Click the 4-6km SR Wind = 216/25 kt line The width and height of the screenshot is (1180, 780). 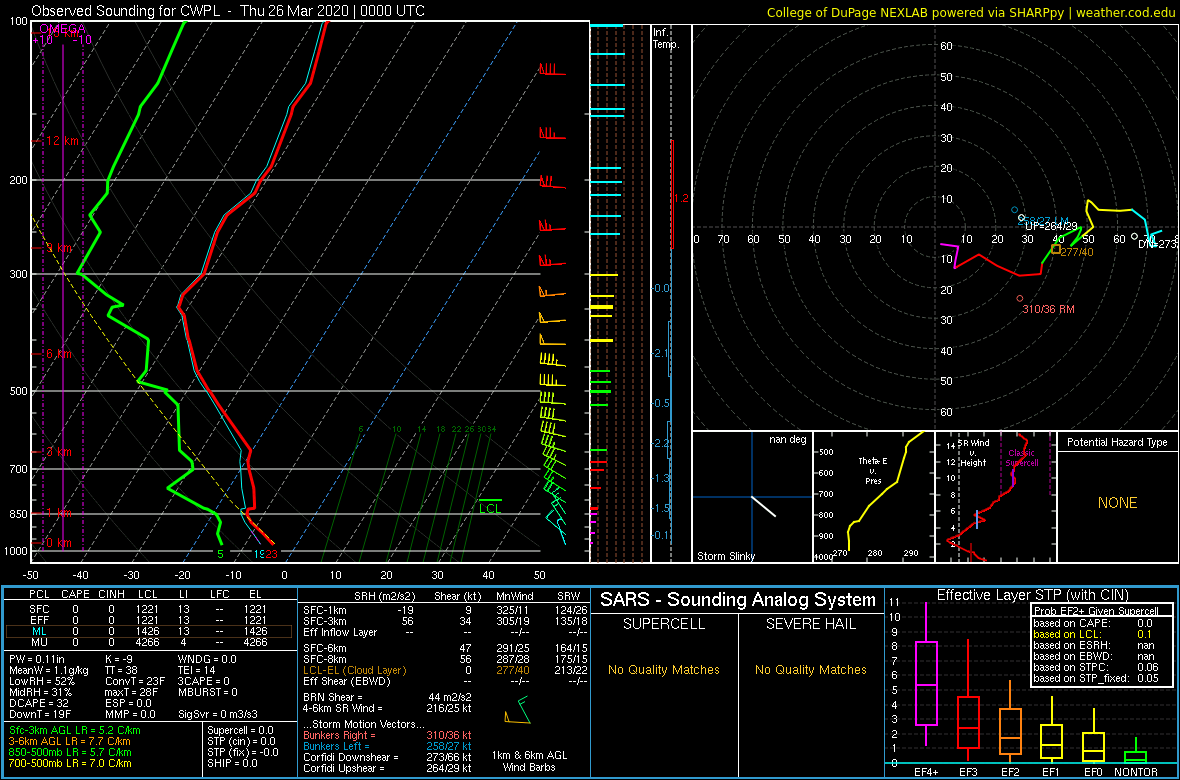click(x=387, y=708)
